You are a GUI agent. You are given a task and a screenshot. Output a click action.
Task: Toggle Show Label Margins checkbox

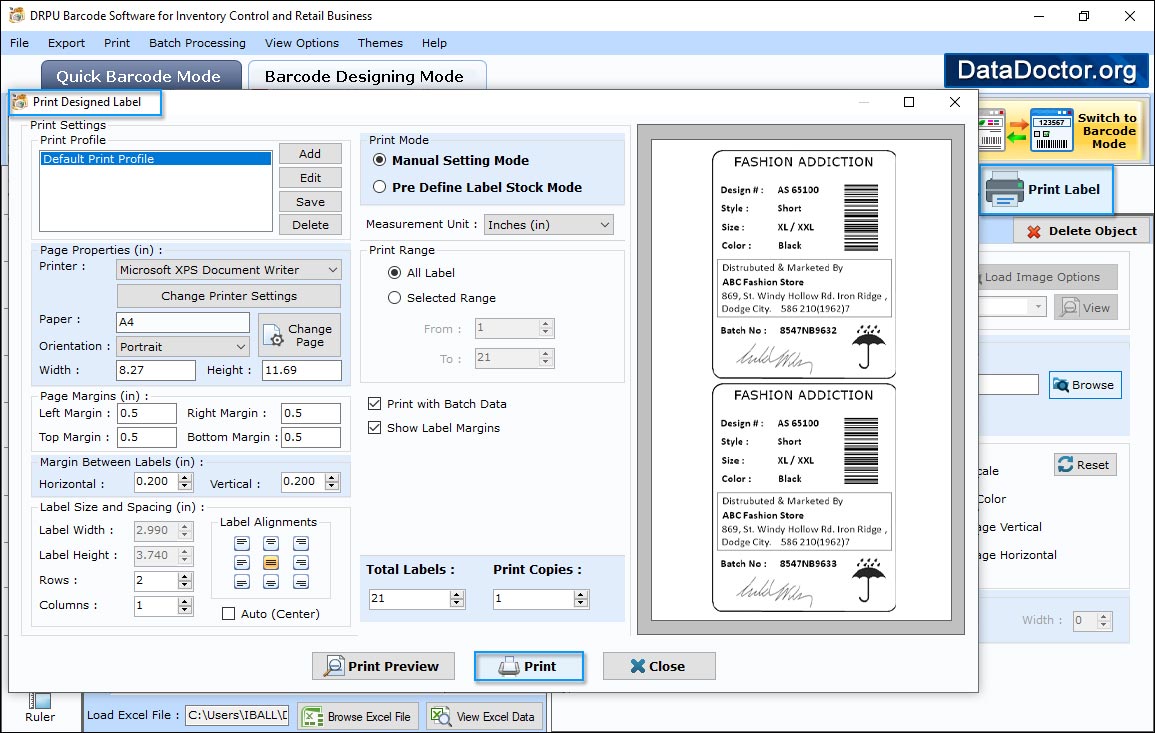coord(374,428)
